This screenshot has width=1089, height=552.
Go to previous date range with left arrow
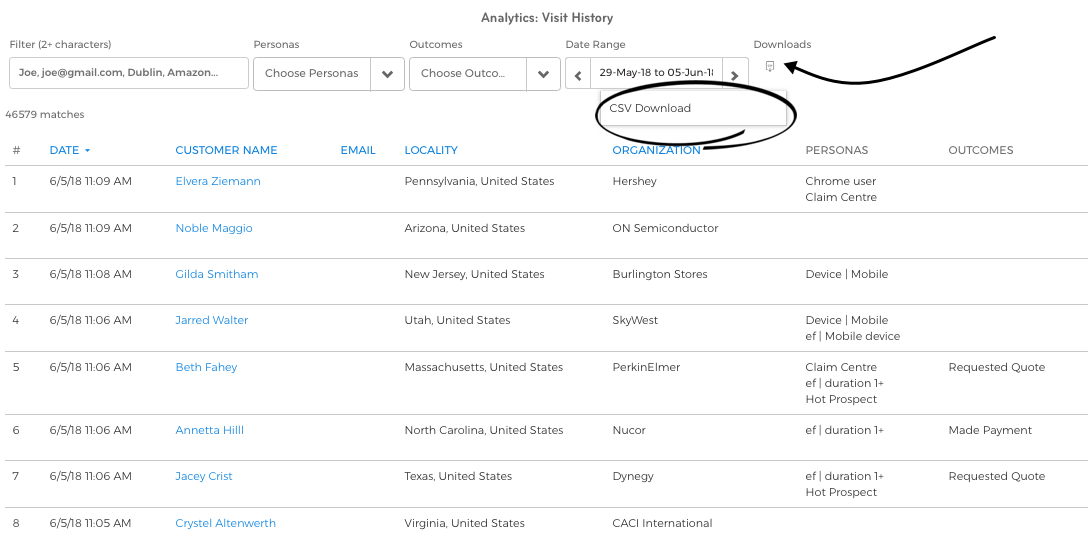(578, 75)
